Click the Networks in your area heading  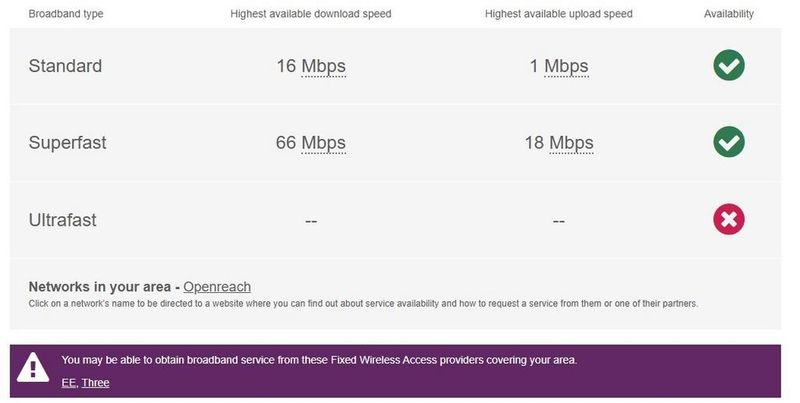pos(103,287)
